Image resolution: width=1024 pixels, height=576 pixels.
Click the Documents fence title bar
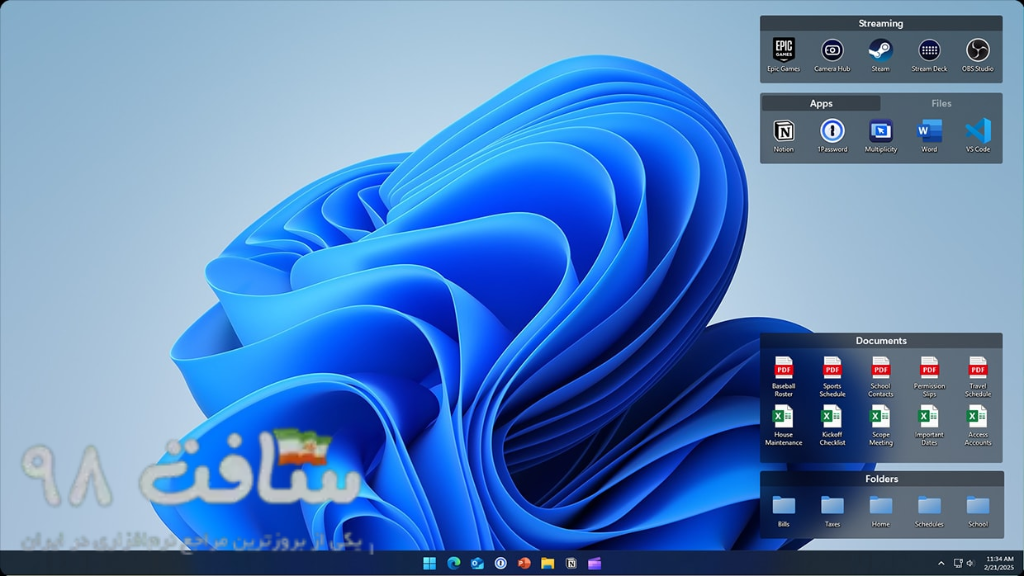[881, 341]
